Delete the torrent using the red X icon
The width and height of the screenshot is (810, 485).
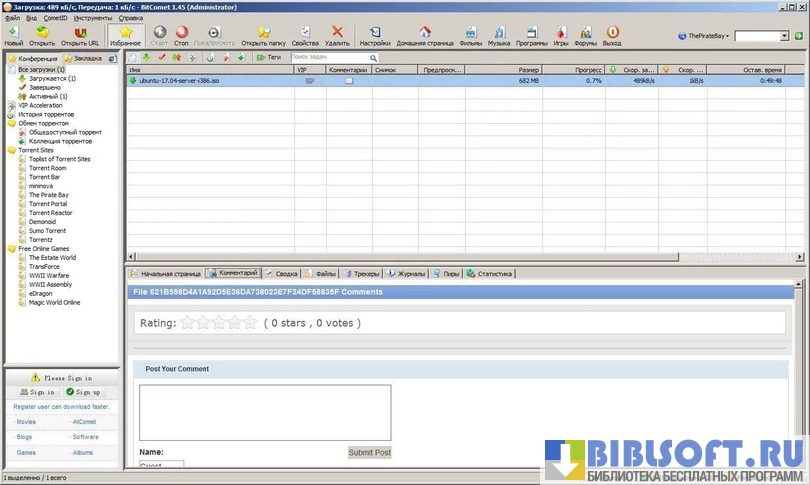[337, 35]
